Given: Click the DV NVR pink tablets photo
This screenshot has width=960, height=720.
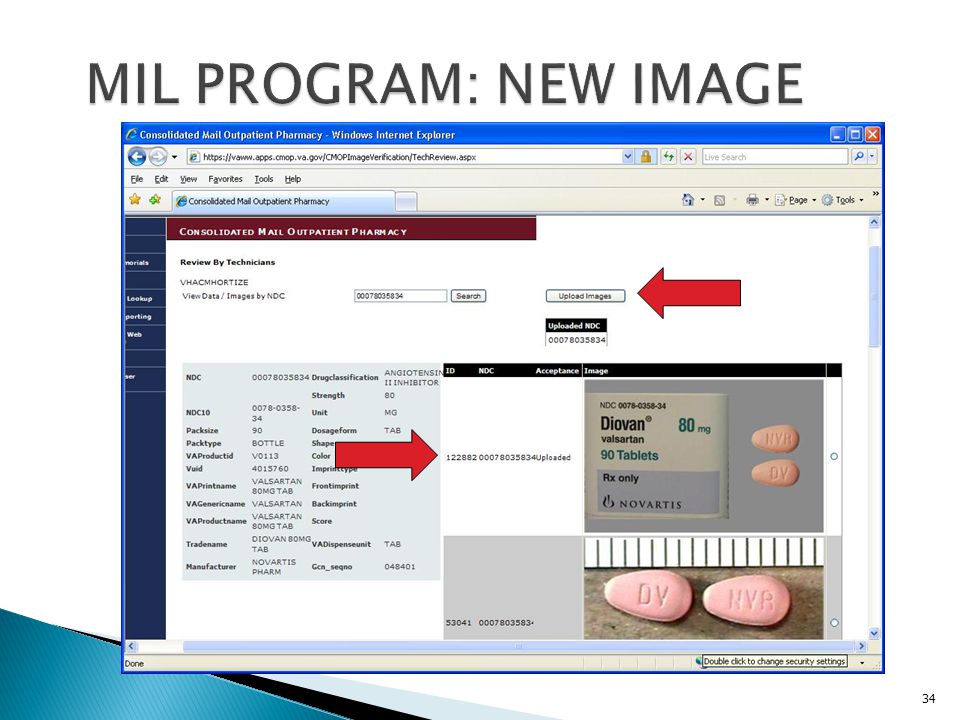Looking at the screenshot, I should click(703, 588).
